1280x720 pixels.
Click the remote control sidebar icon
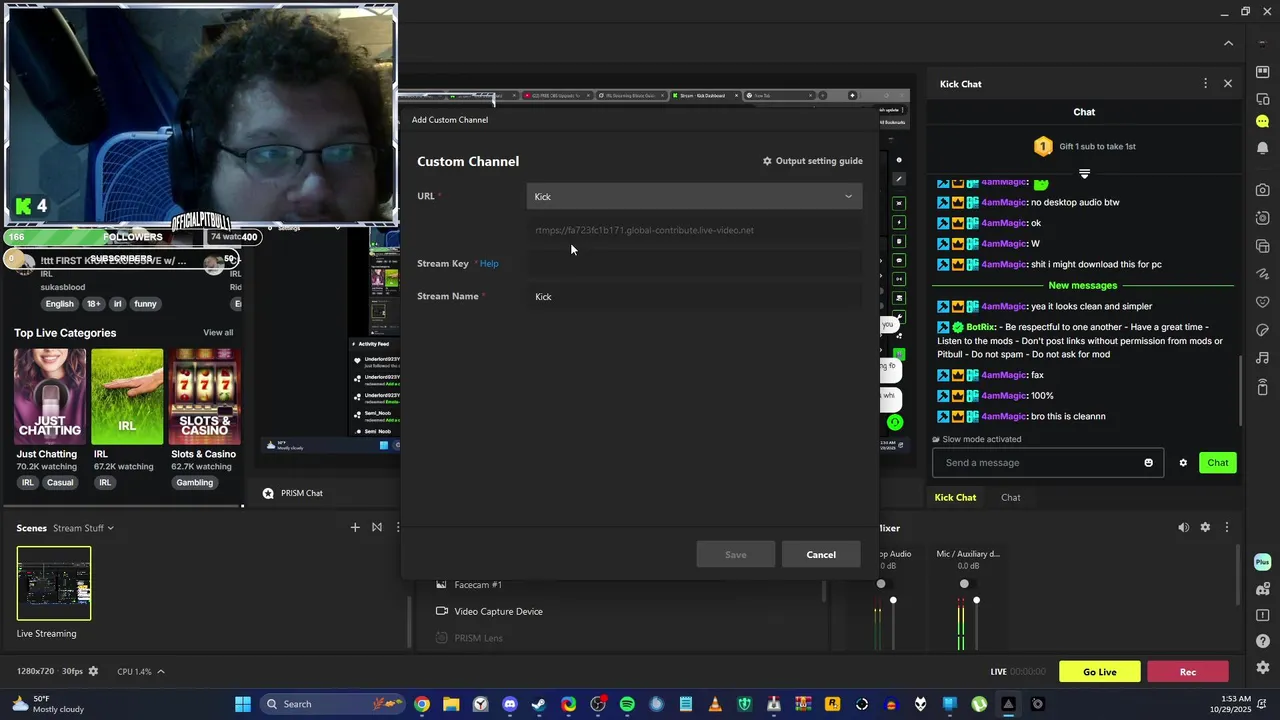(1262, 387)
